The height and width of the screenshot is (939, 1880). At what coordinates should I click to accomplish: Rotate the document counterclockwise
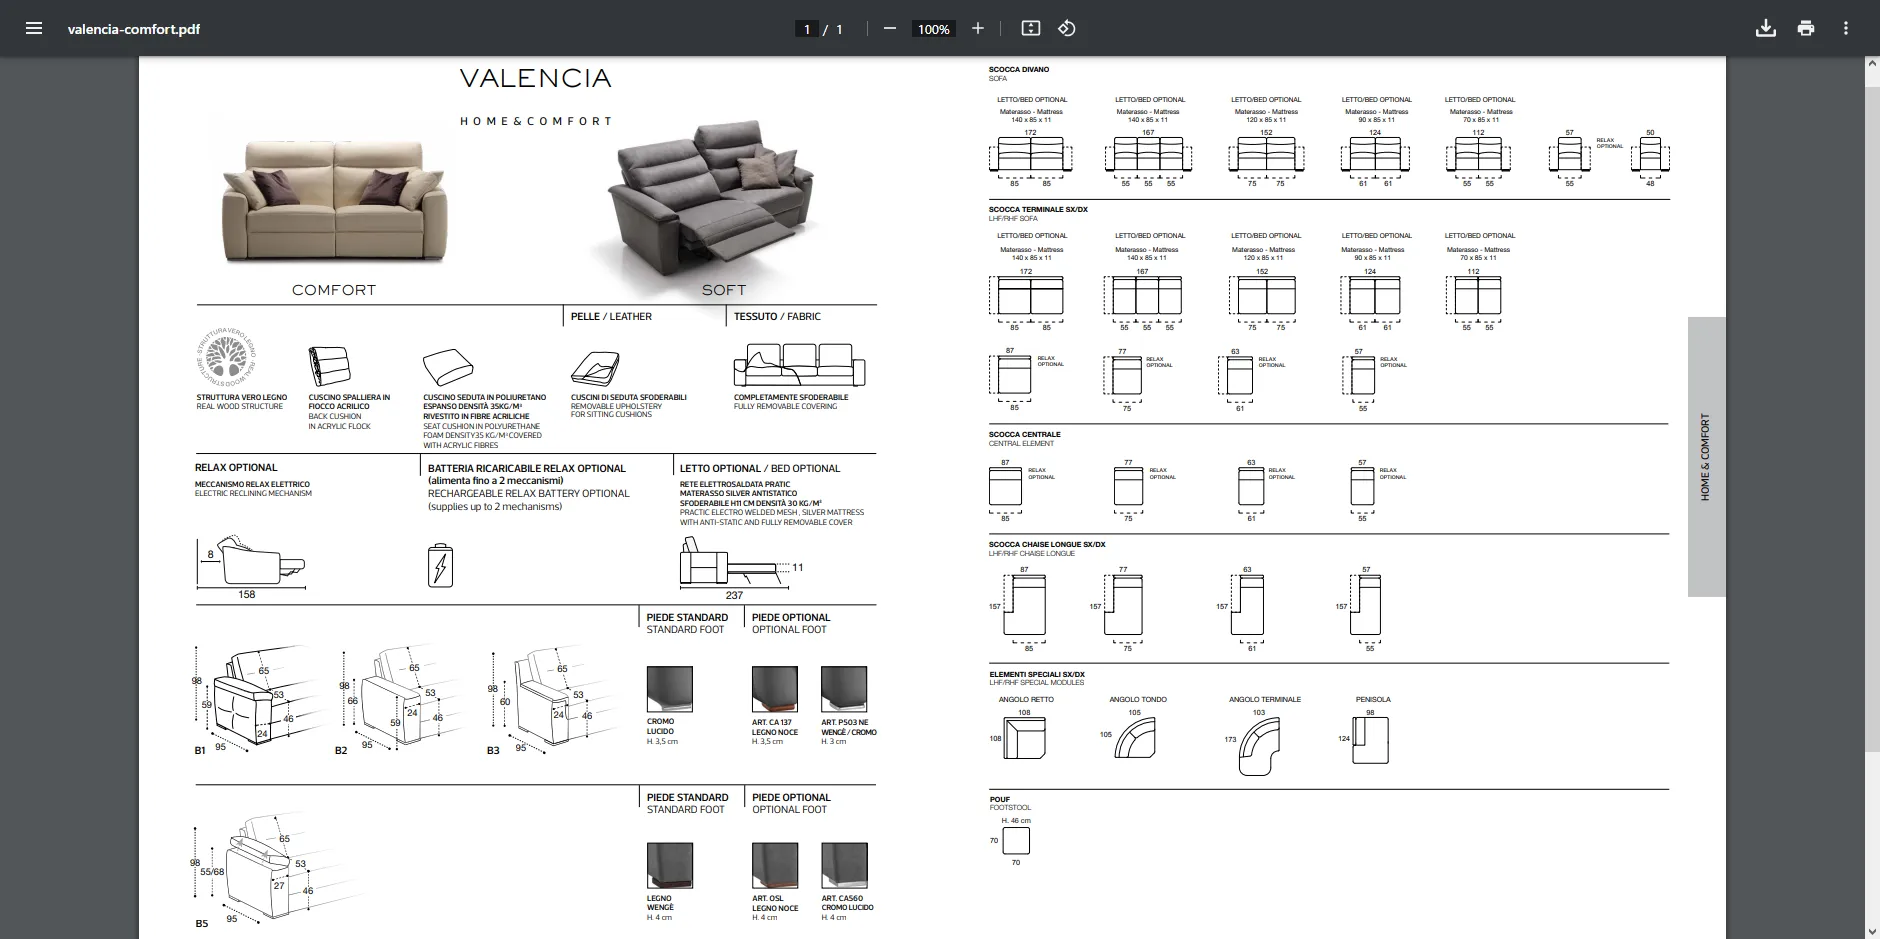click(x=1067, y=28)
